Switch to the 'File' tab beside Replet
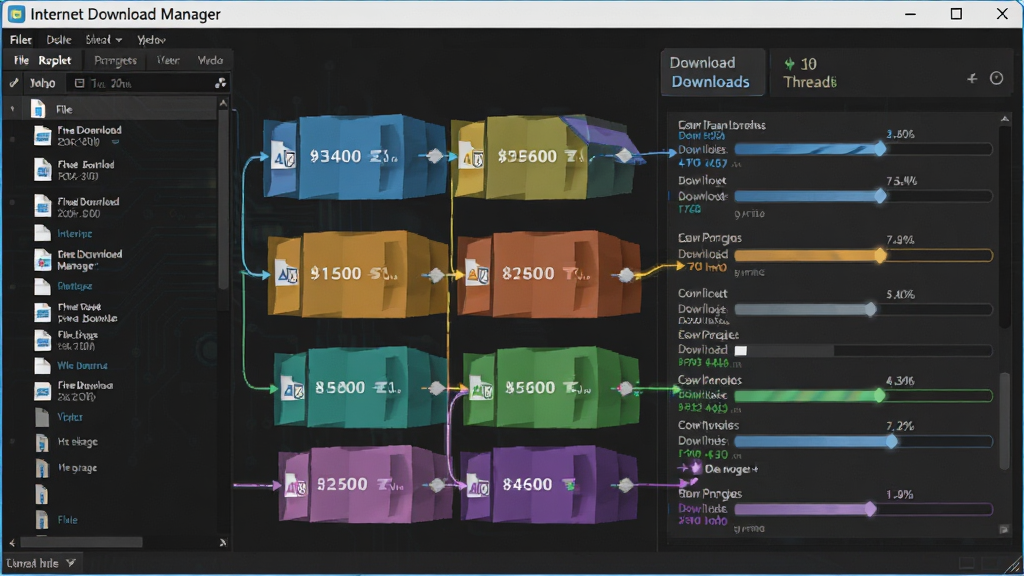 (x=21, y=60)
